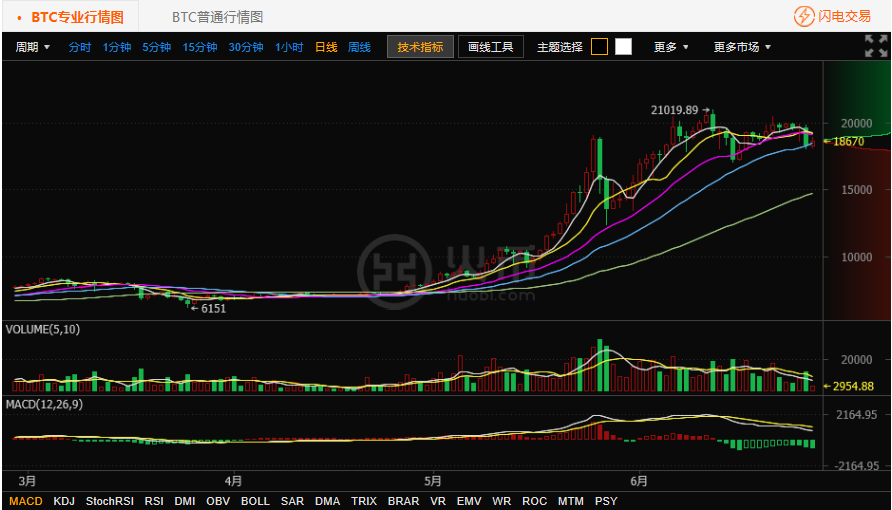Select the white theme swatch
Image resolution: width=892 pixels, height=510 pixels.
point(623,46)
